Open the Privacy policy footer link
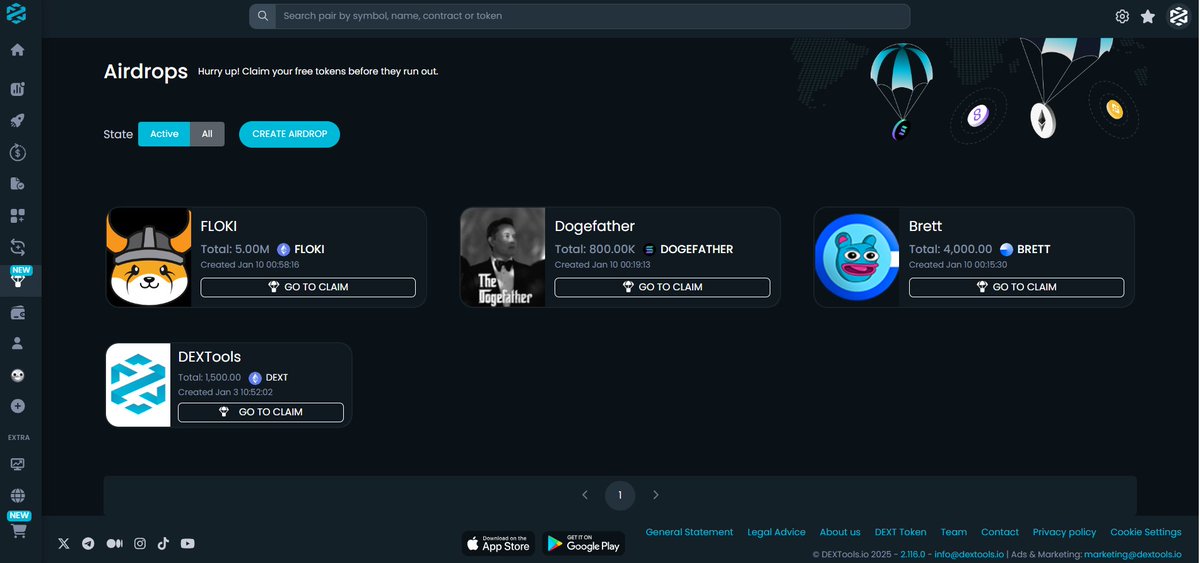Screen dimensions: 1200x563 1064,532
